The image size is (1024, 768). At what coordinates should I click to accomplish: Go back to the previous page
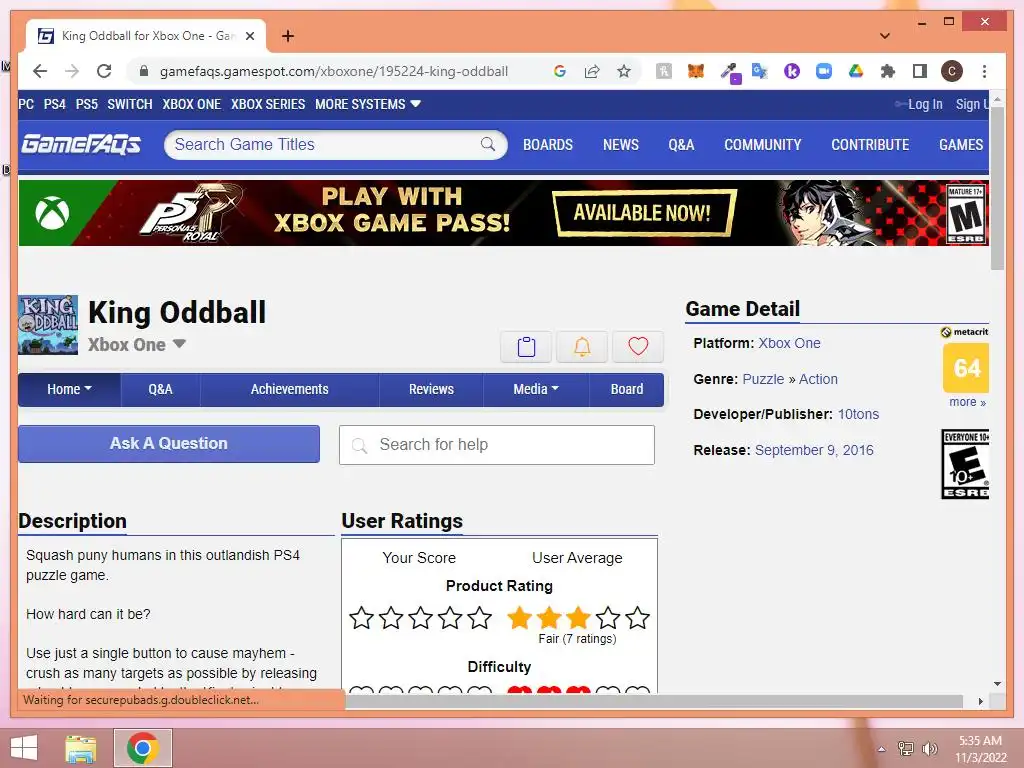pos(40,71)
